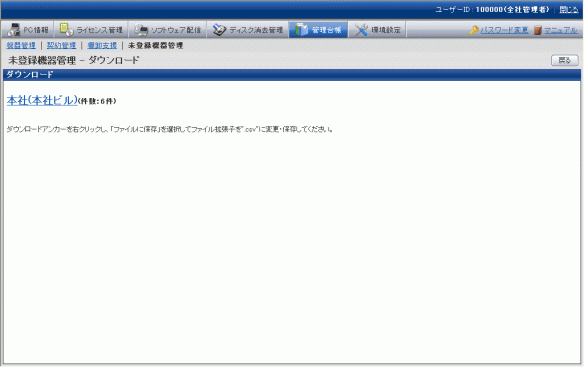Click the manual book icon
Image resolution: width=584 pixels, height=367 pixels.
(x=537, y=30)
